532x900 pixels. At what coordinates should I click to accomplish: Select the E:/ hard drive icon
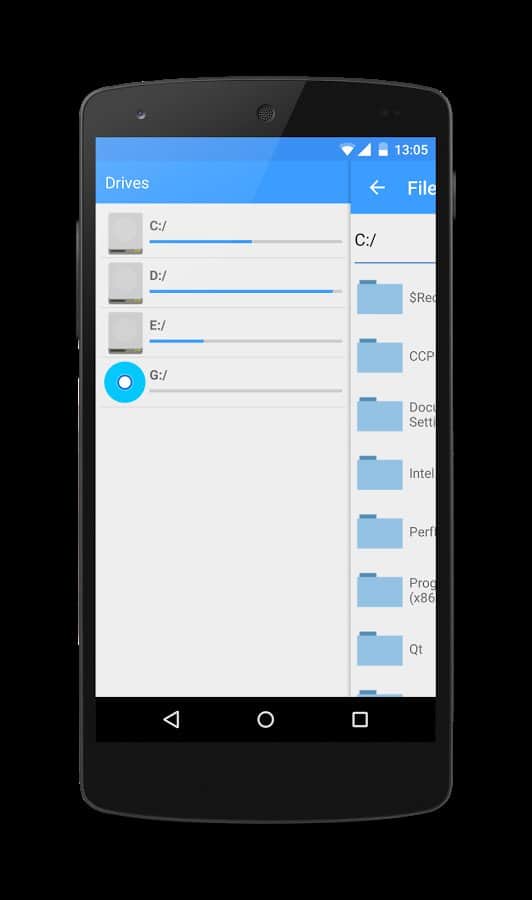point(126,333)
